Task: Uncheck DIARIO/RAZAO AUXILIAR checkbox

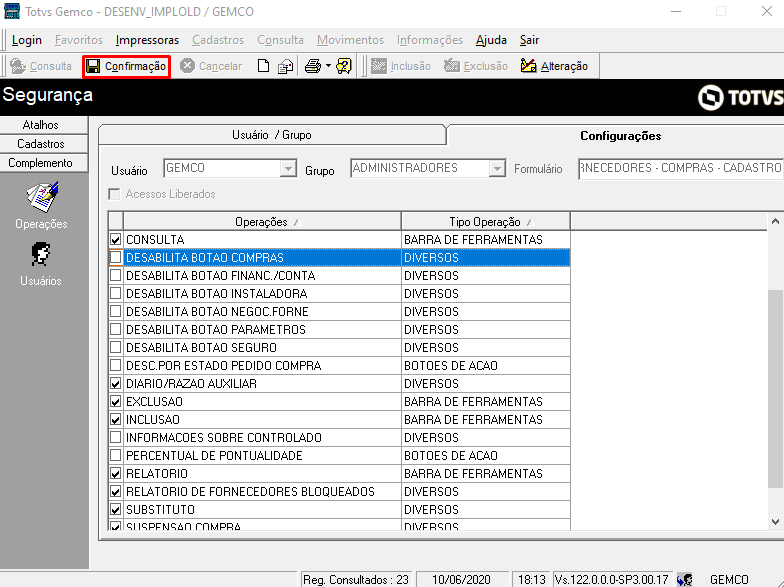Action: point(116,384)
